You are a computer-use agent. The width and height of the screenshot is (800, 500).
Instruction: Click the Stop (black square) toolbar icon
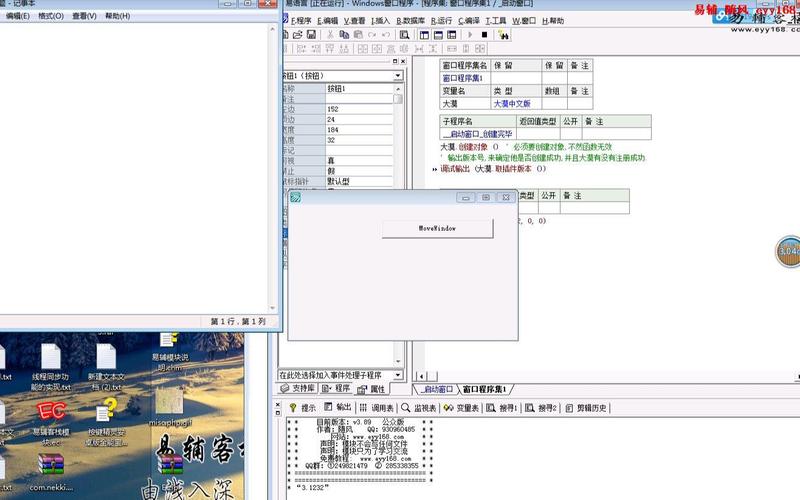point(485,35)
